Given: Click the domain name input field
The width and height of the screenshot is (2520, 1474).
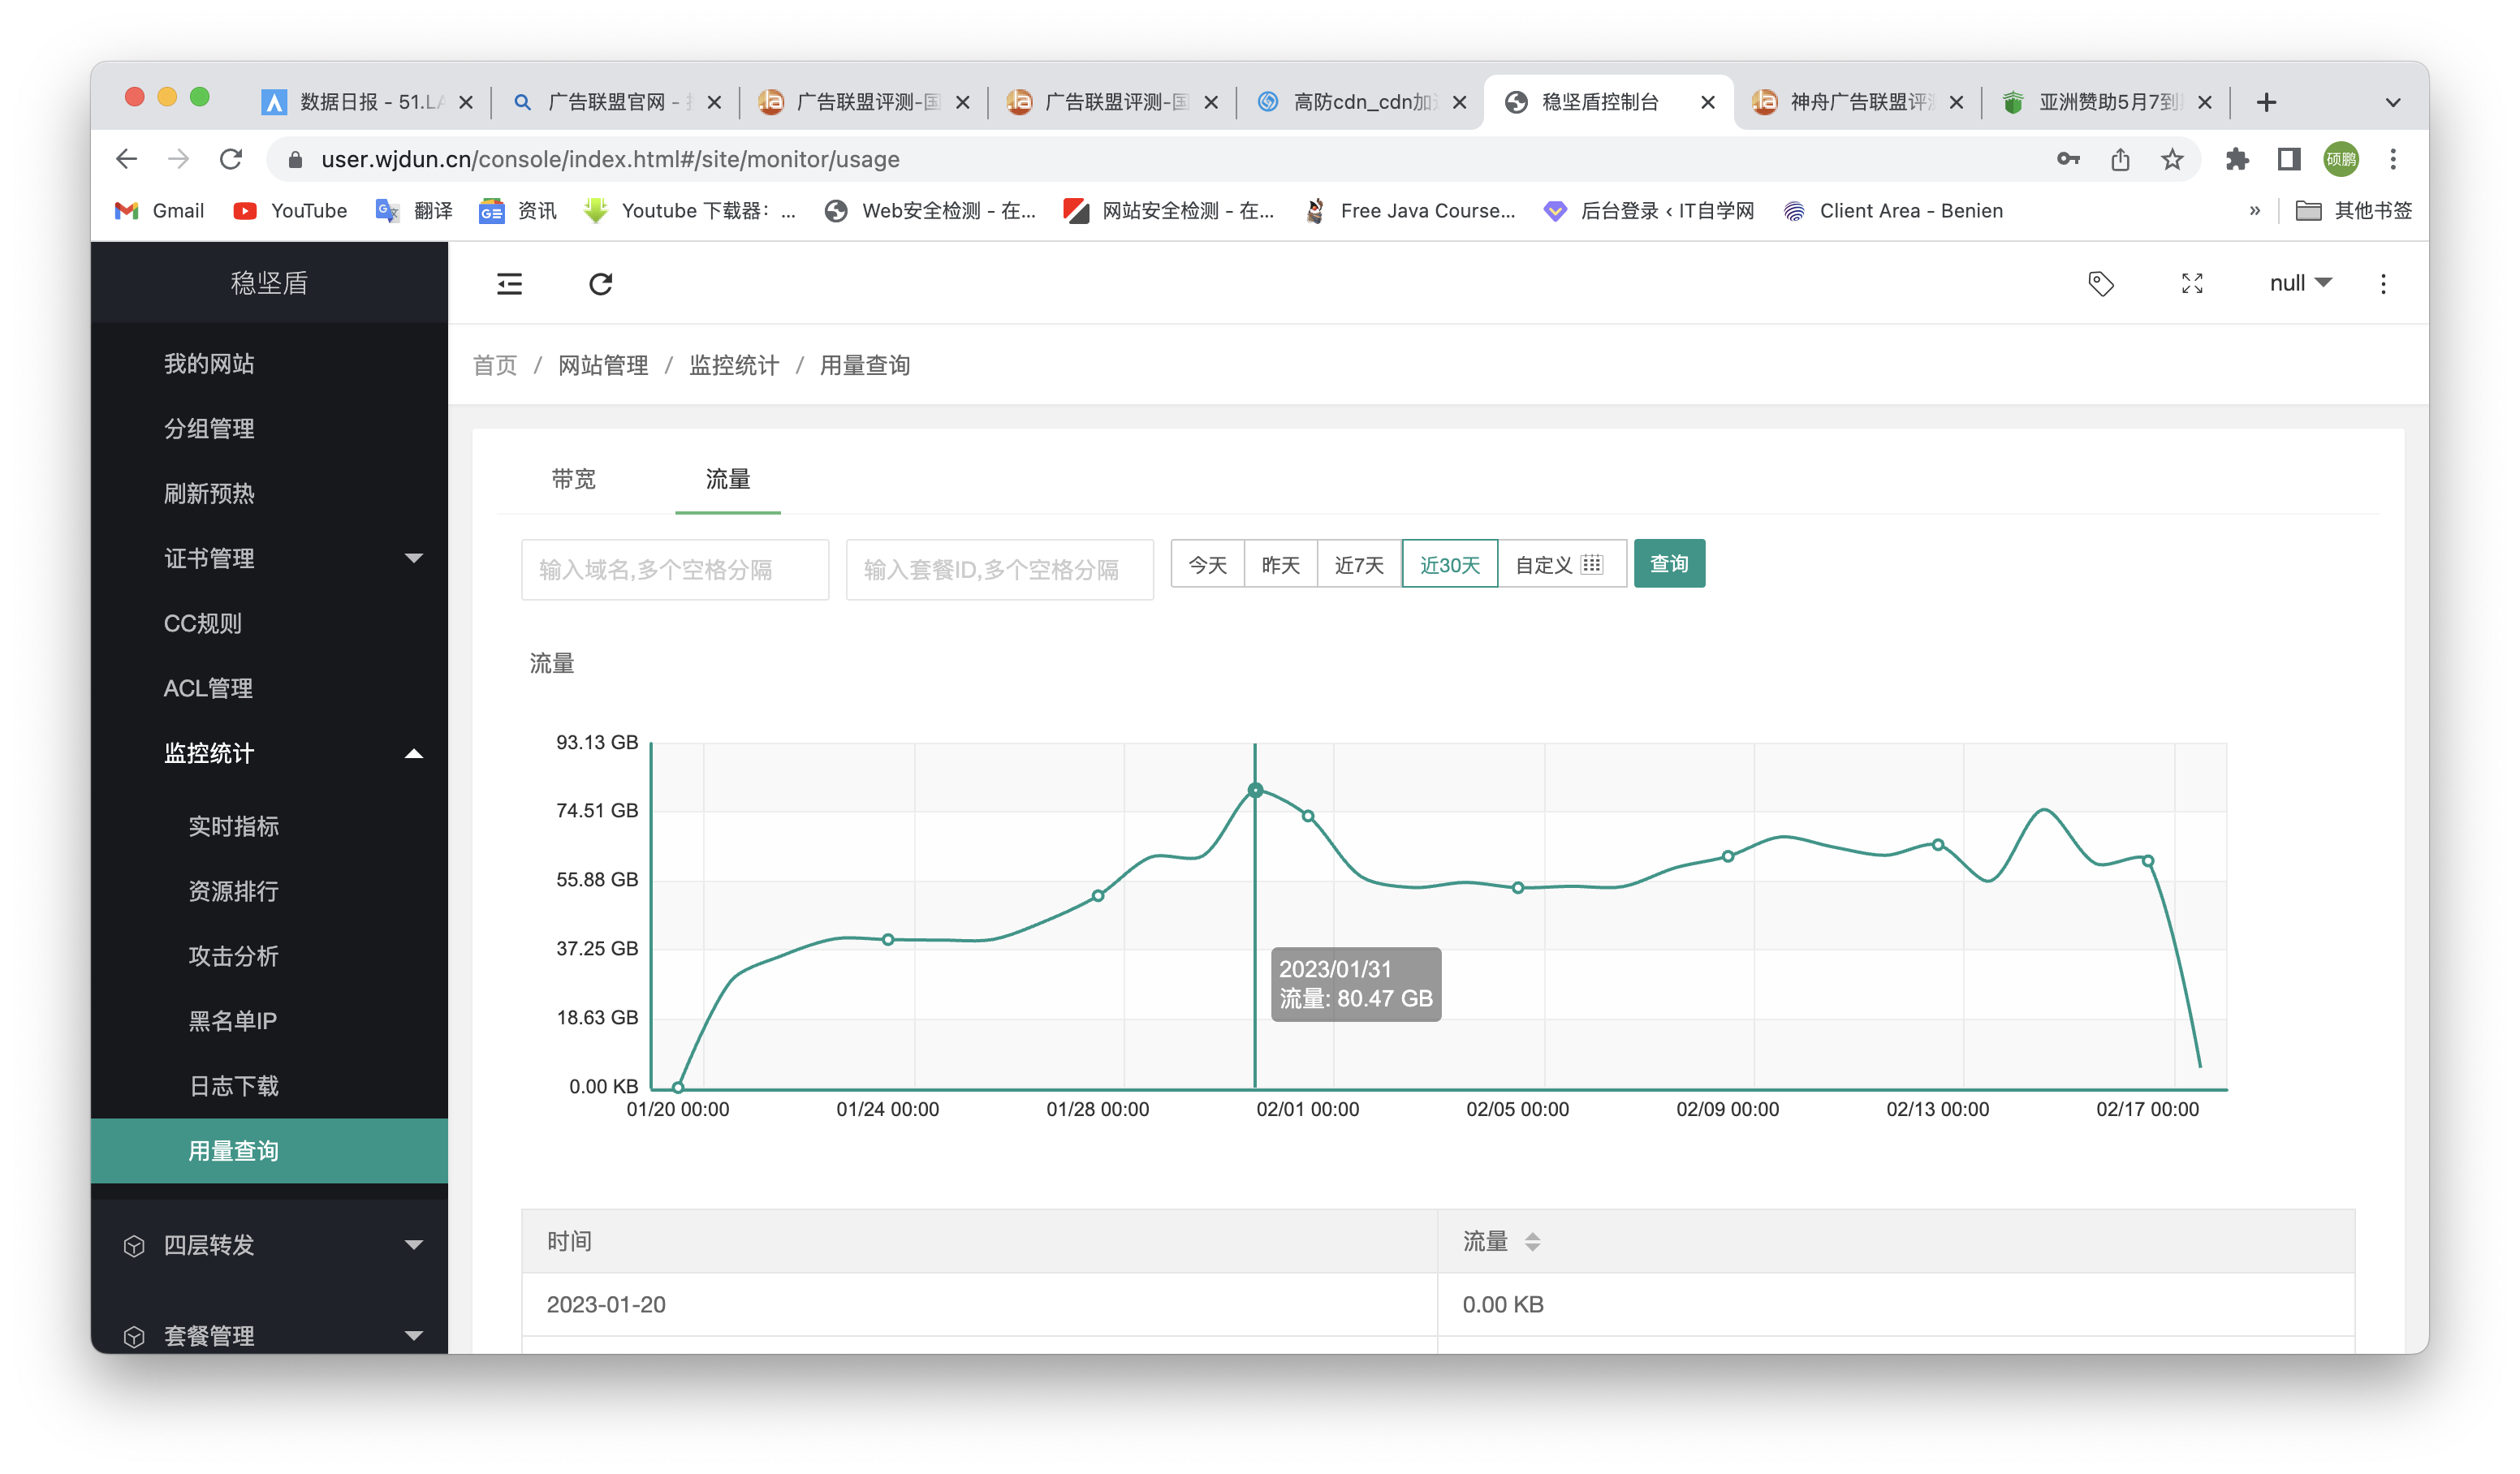Looking at the screenshot, I should click(x=675, y=565).
